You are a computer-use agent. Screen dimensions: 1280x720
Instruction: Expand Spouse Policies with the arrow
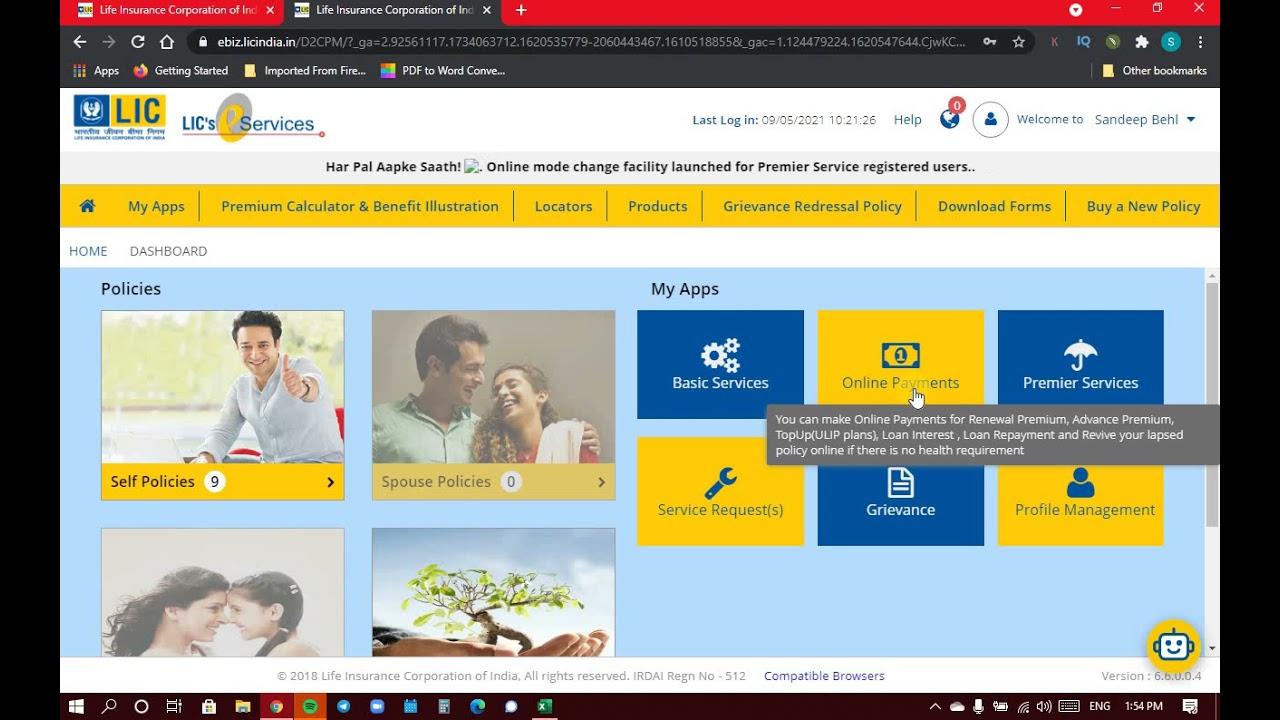(x=601, y=482)
